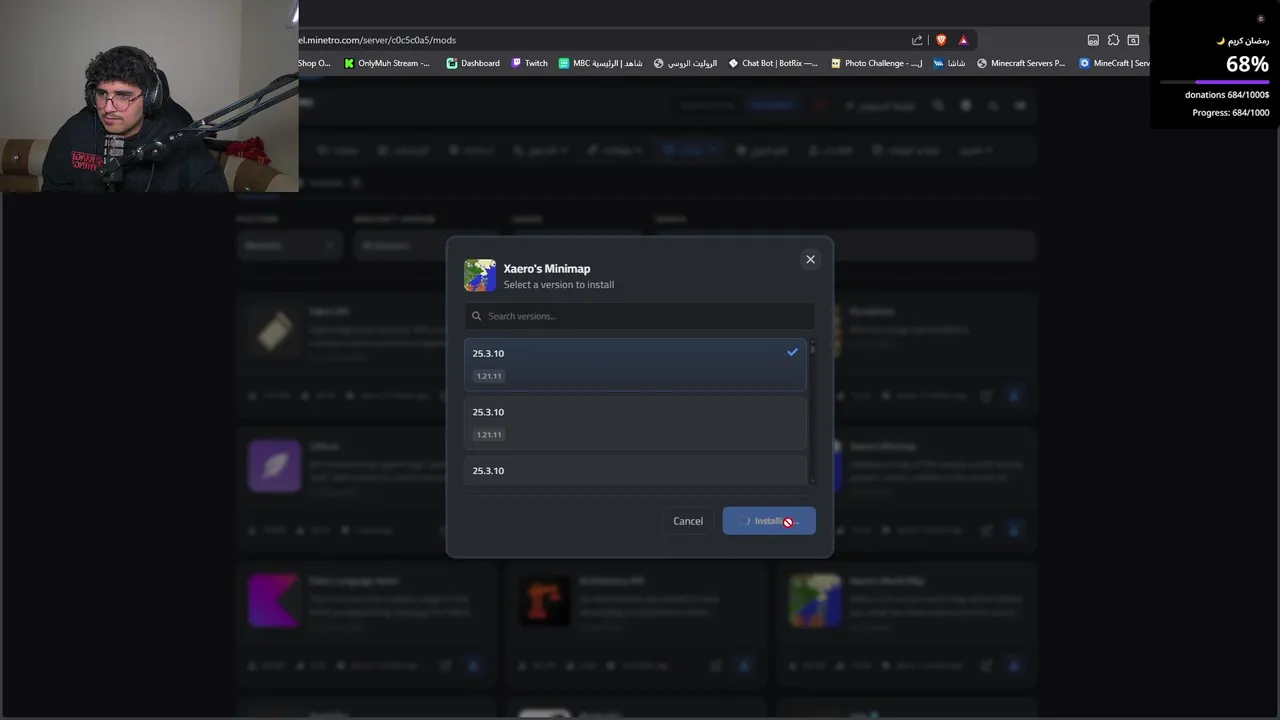Close the Xaero's Minimap version dialog
The image size is (1280, 720).
pos(810,259)
